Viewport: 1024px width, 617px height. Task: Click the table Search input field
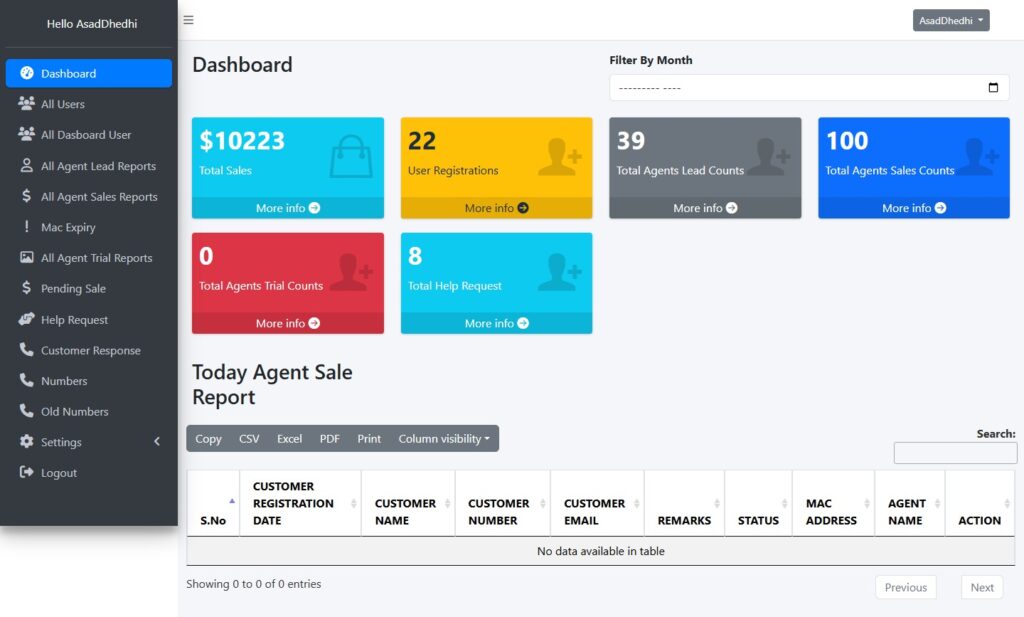(x=954, y=453)
